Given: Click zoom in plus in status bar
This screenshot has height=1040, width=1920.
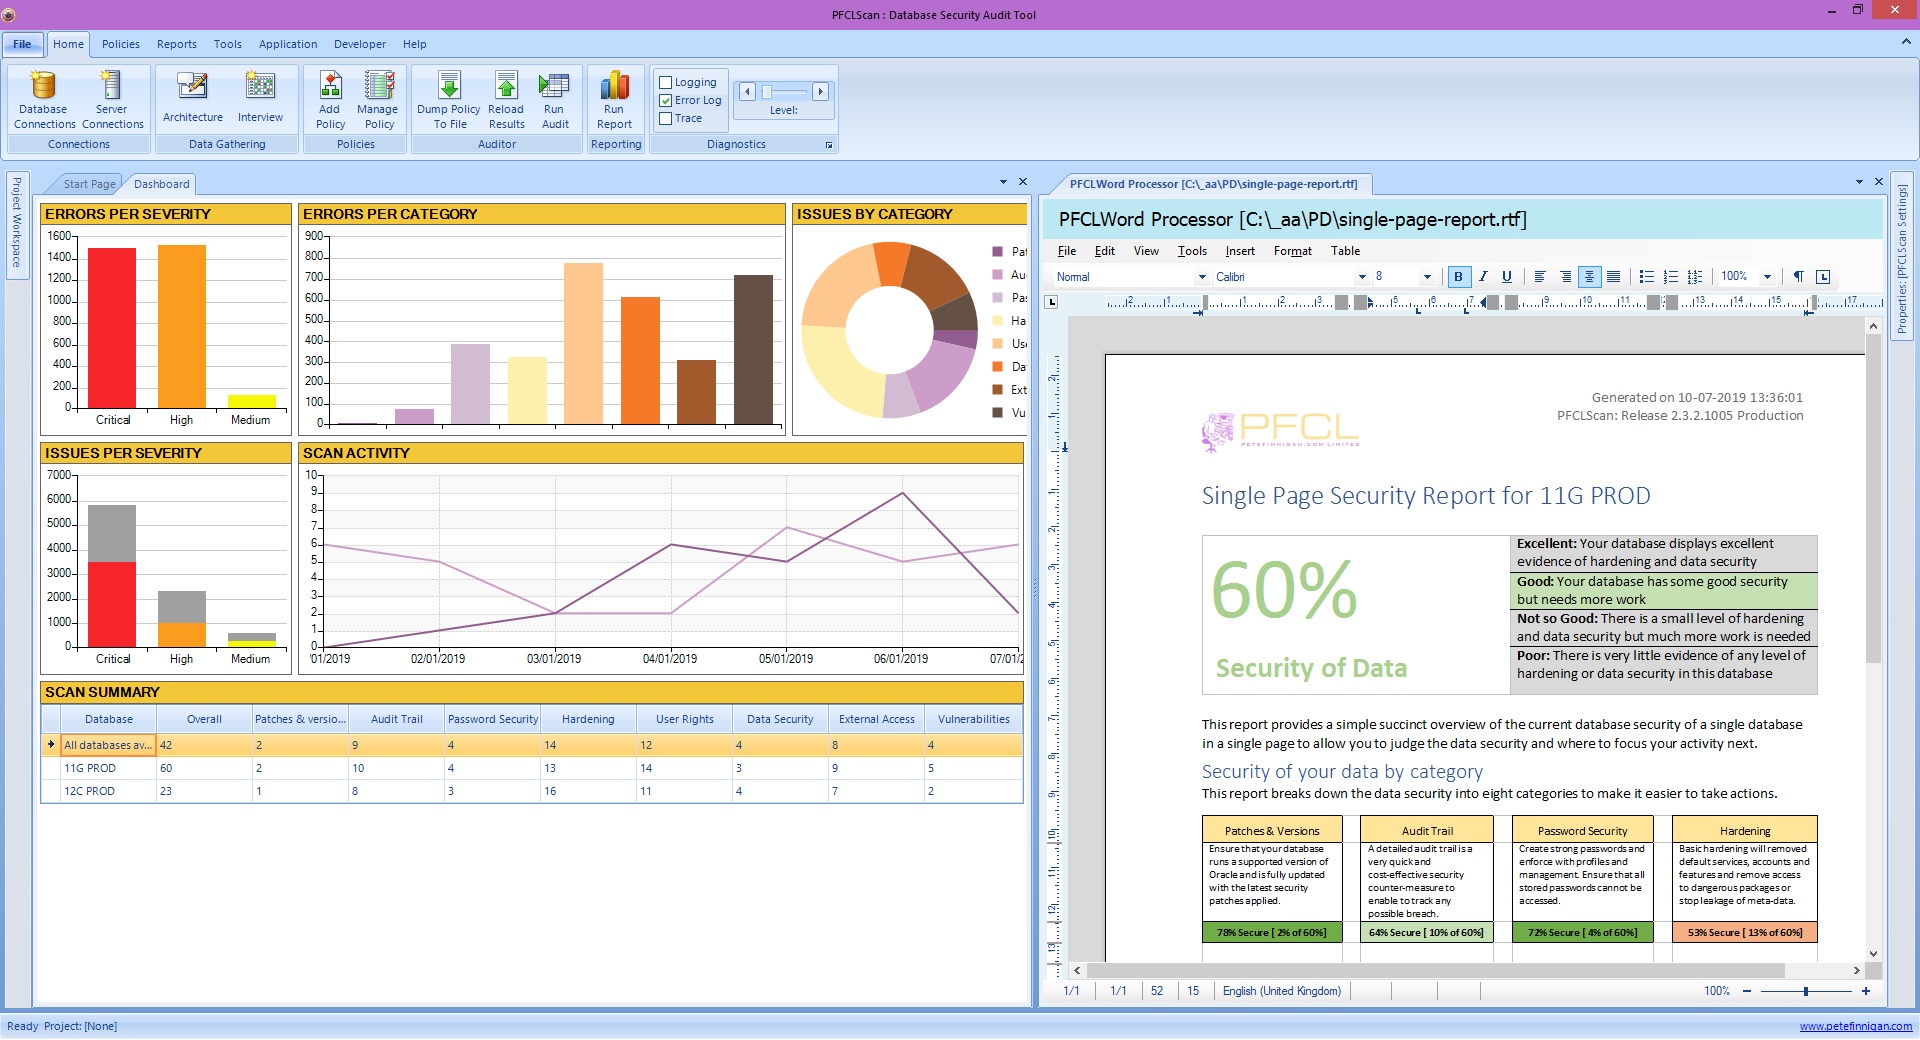Looking at the screenshot, I should [x=1866, y=991].
